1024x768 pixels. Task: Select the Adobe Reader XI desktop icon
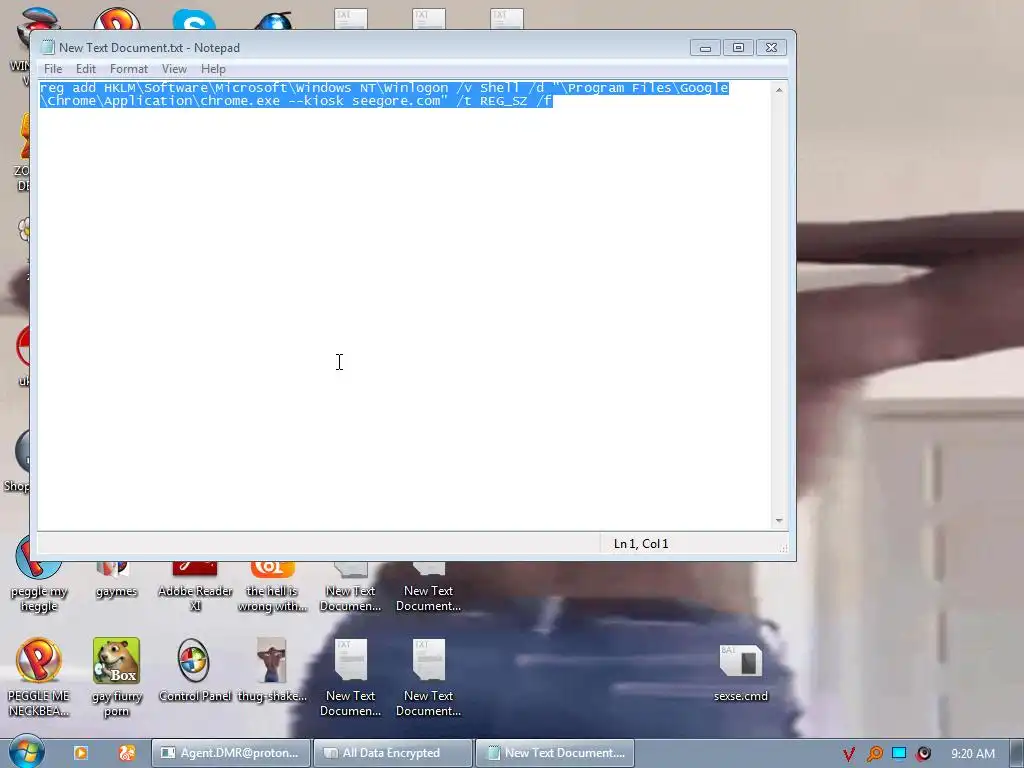(195, 584)
